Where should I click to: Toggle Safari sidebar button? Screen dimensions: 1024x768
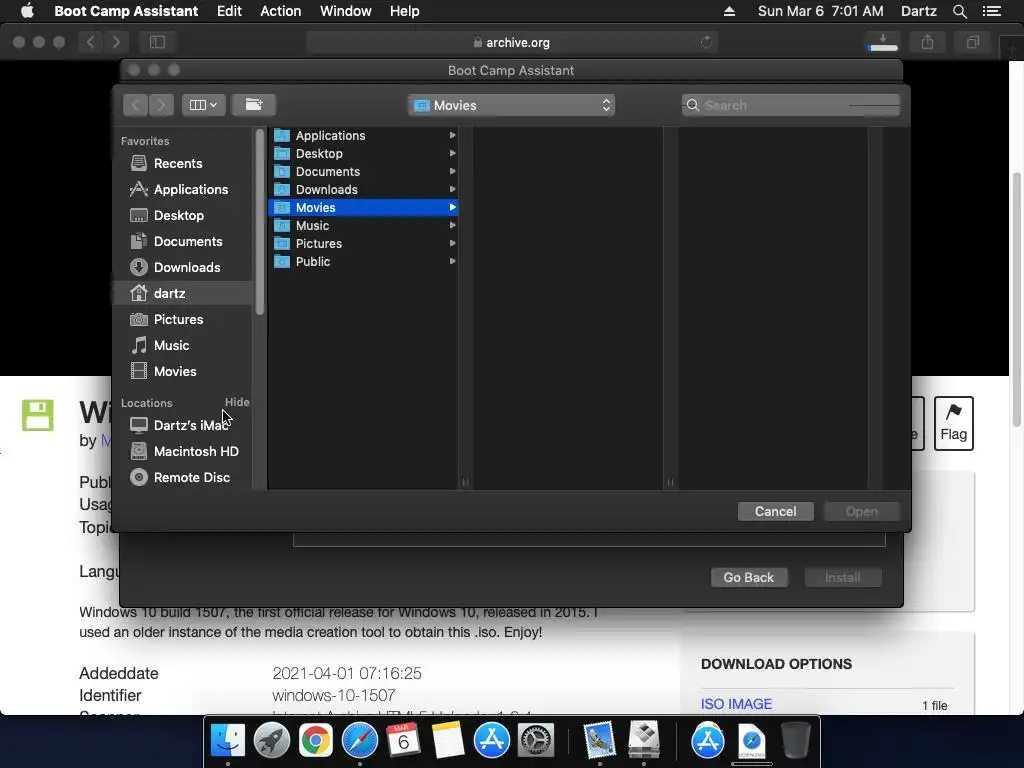(x=157, y=42)
